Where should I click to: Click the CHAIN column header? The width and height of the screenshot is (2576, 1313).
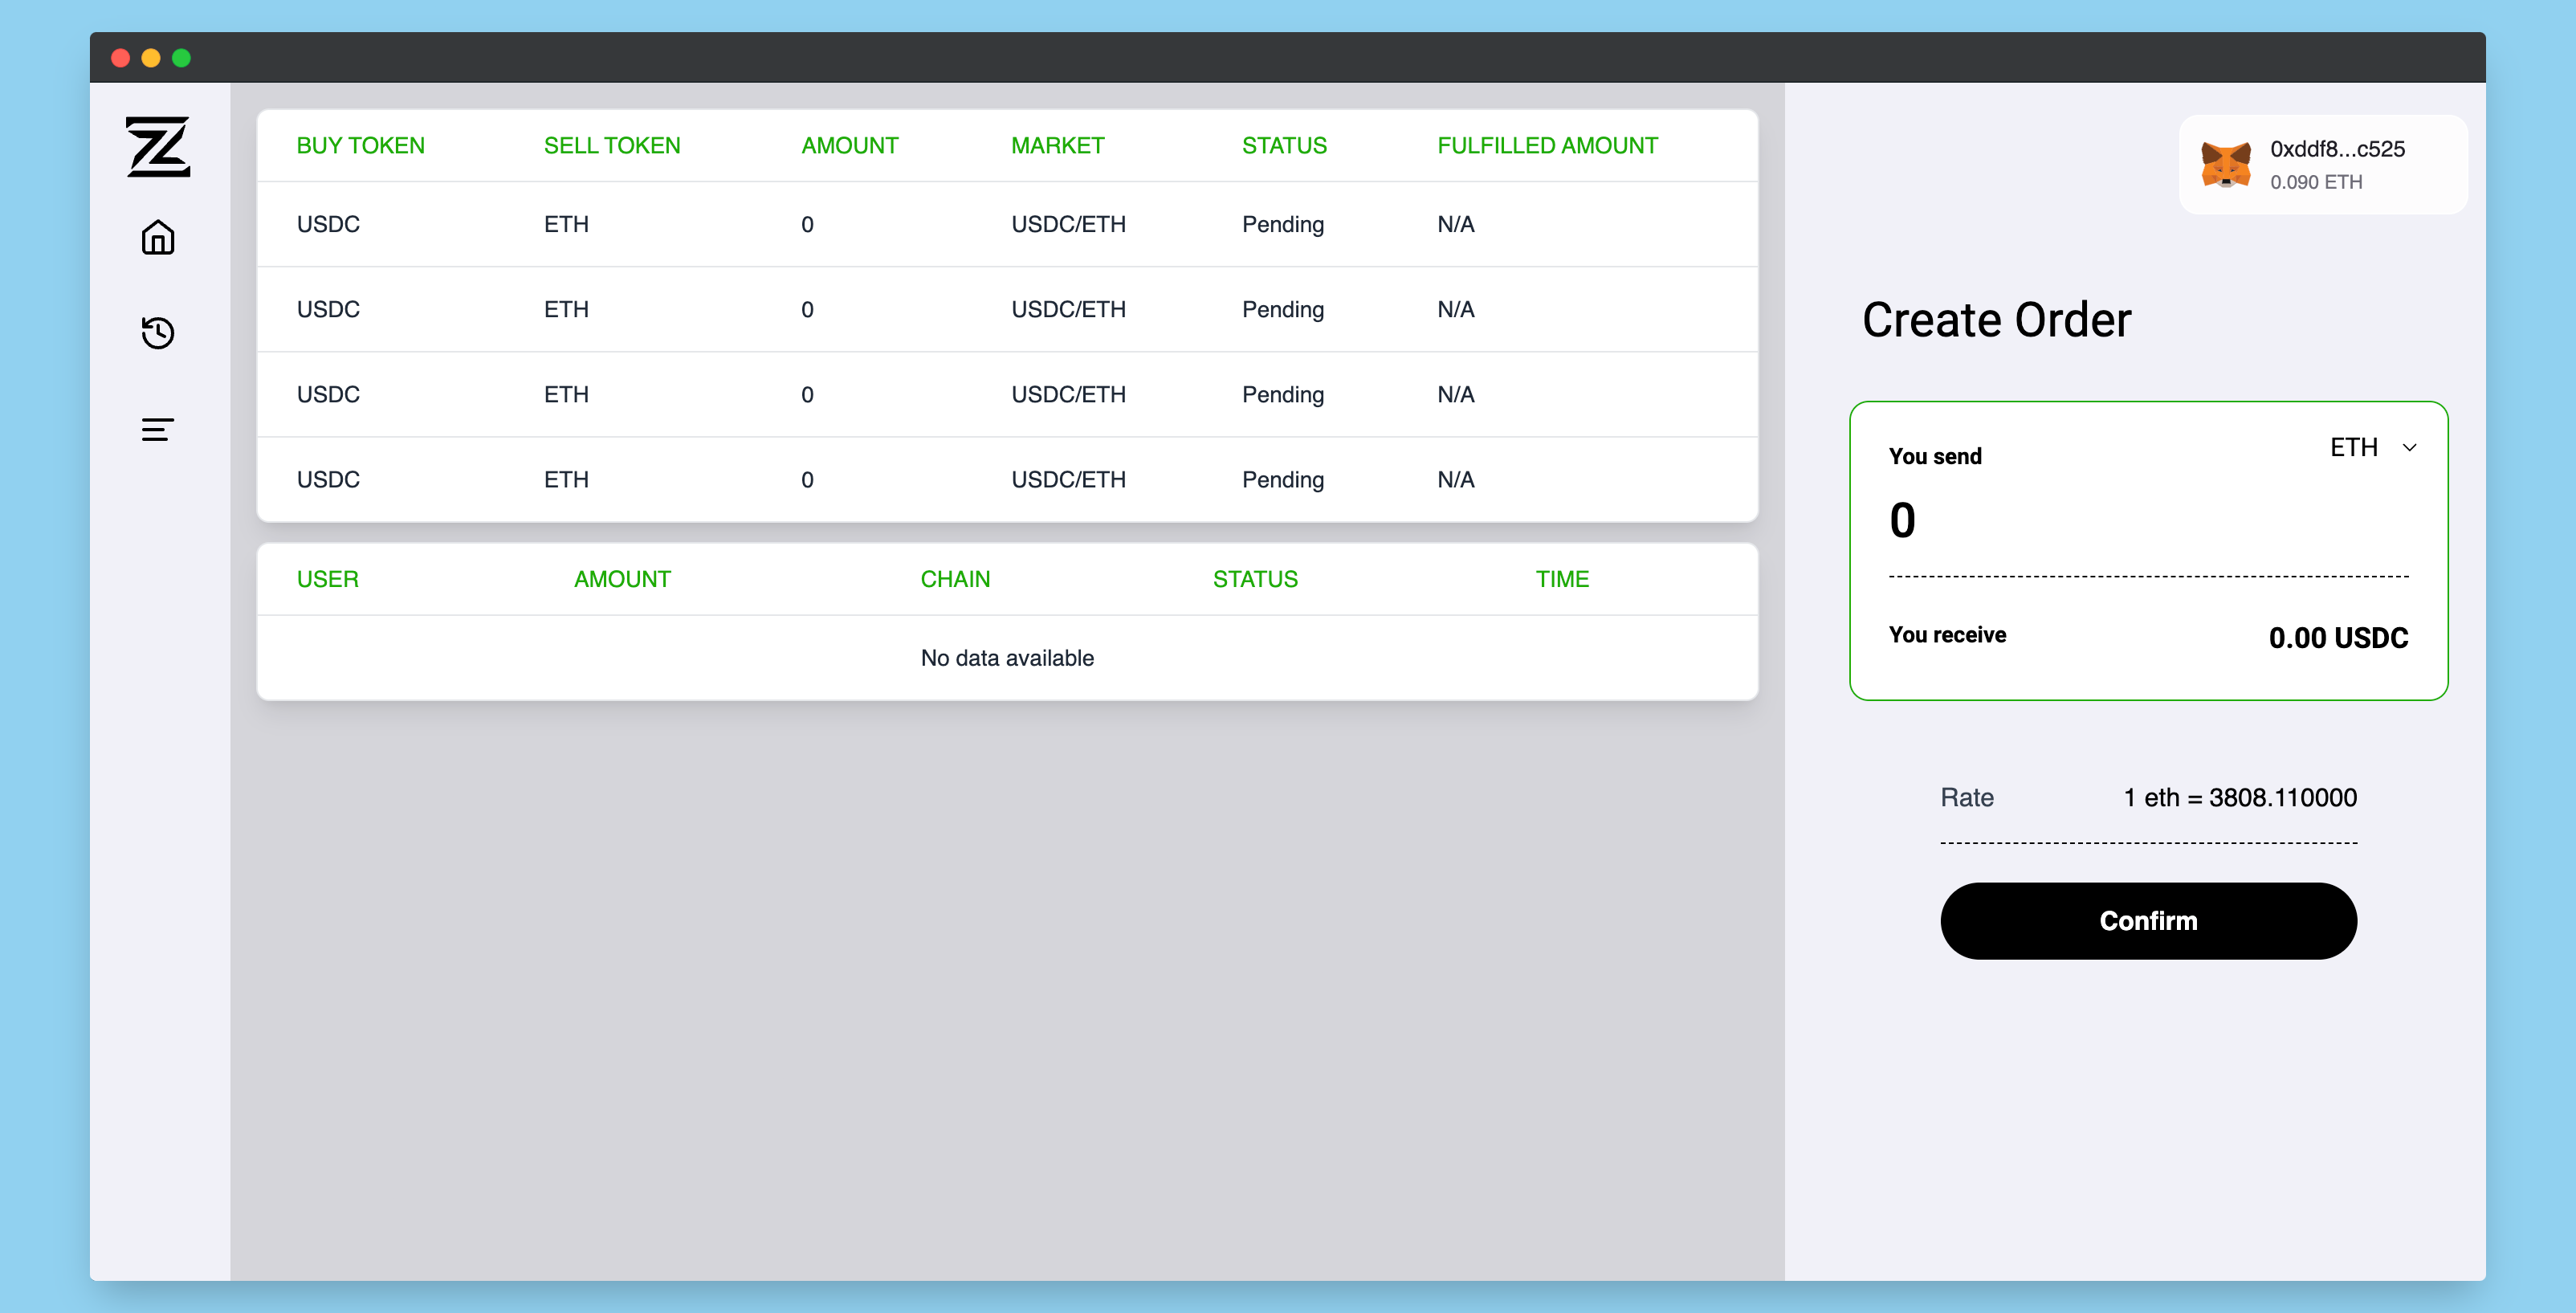coord(954,579)
